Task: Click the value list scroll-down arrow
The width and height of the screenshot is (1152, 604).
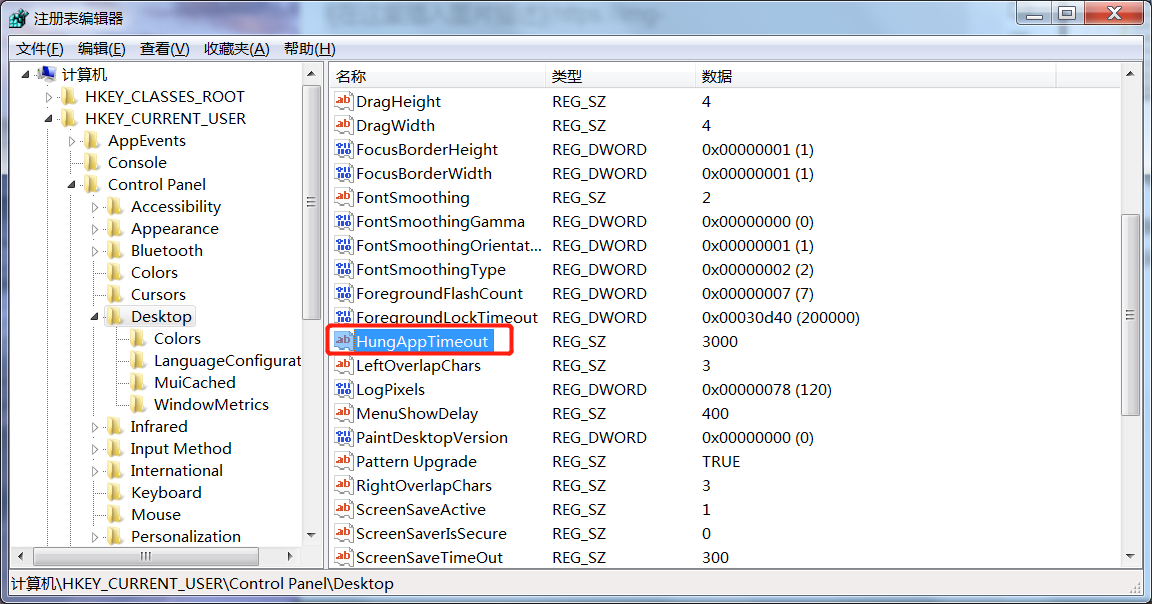Action: [x=1130, y=556]
